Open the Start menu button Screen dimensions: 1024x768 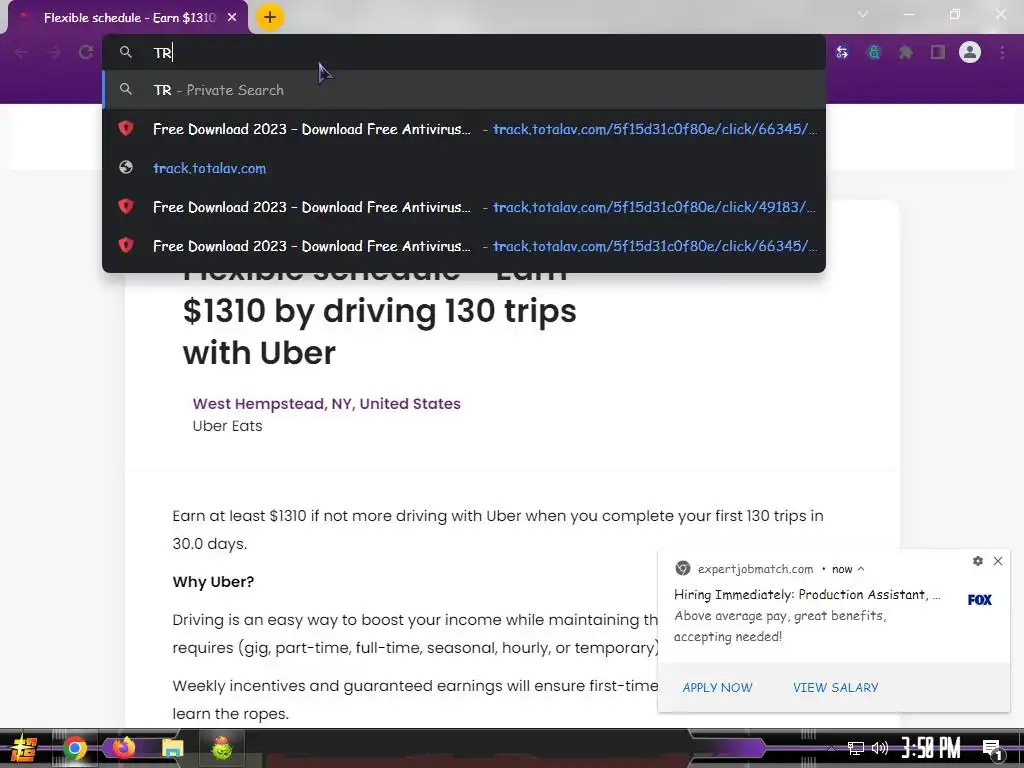(22, 748)
